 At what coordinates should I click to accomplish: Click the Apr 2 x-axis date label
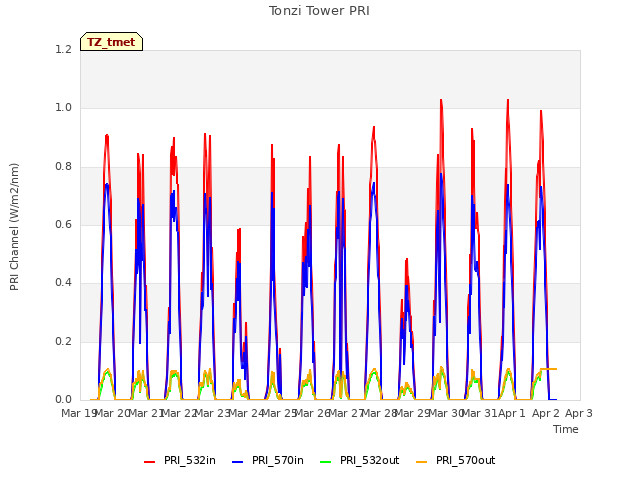pos(546,413)
